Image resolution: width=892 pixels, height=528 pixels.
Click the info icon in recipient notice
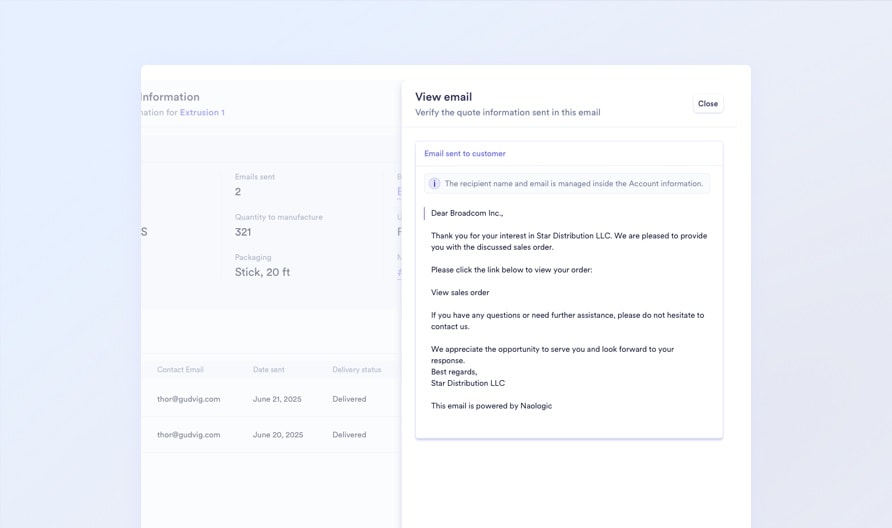point(434,183)
